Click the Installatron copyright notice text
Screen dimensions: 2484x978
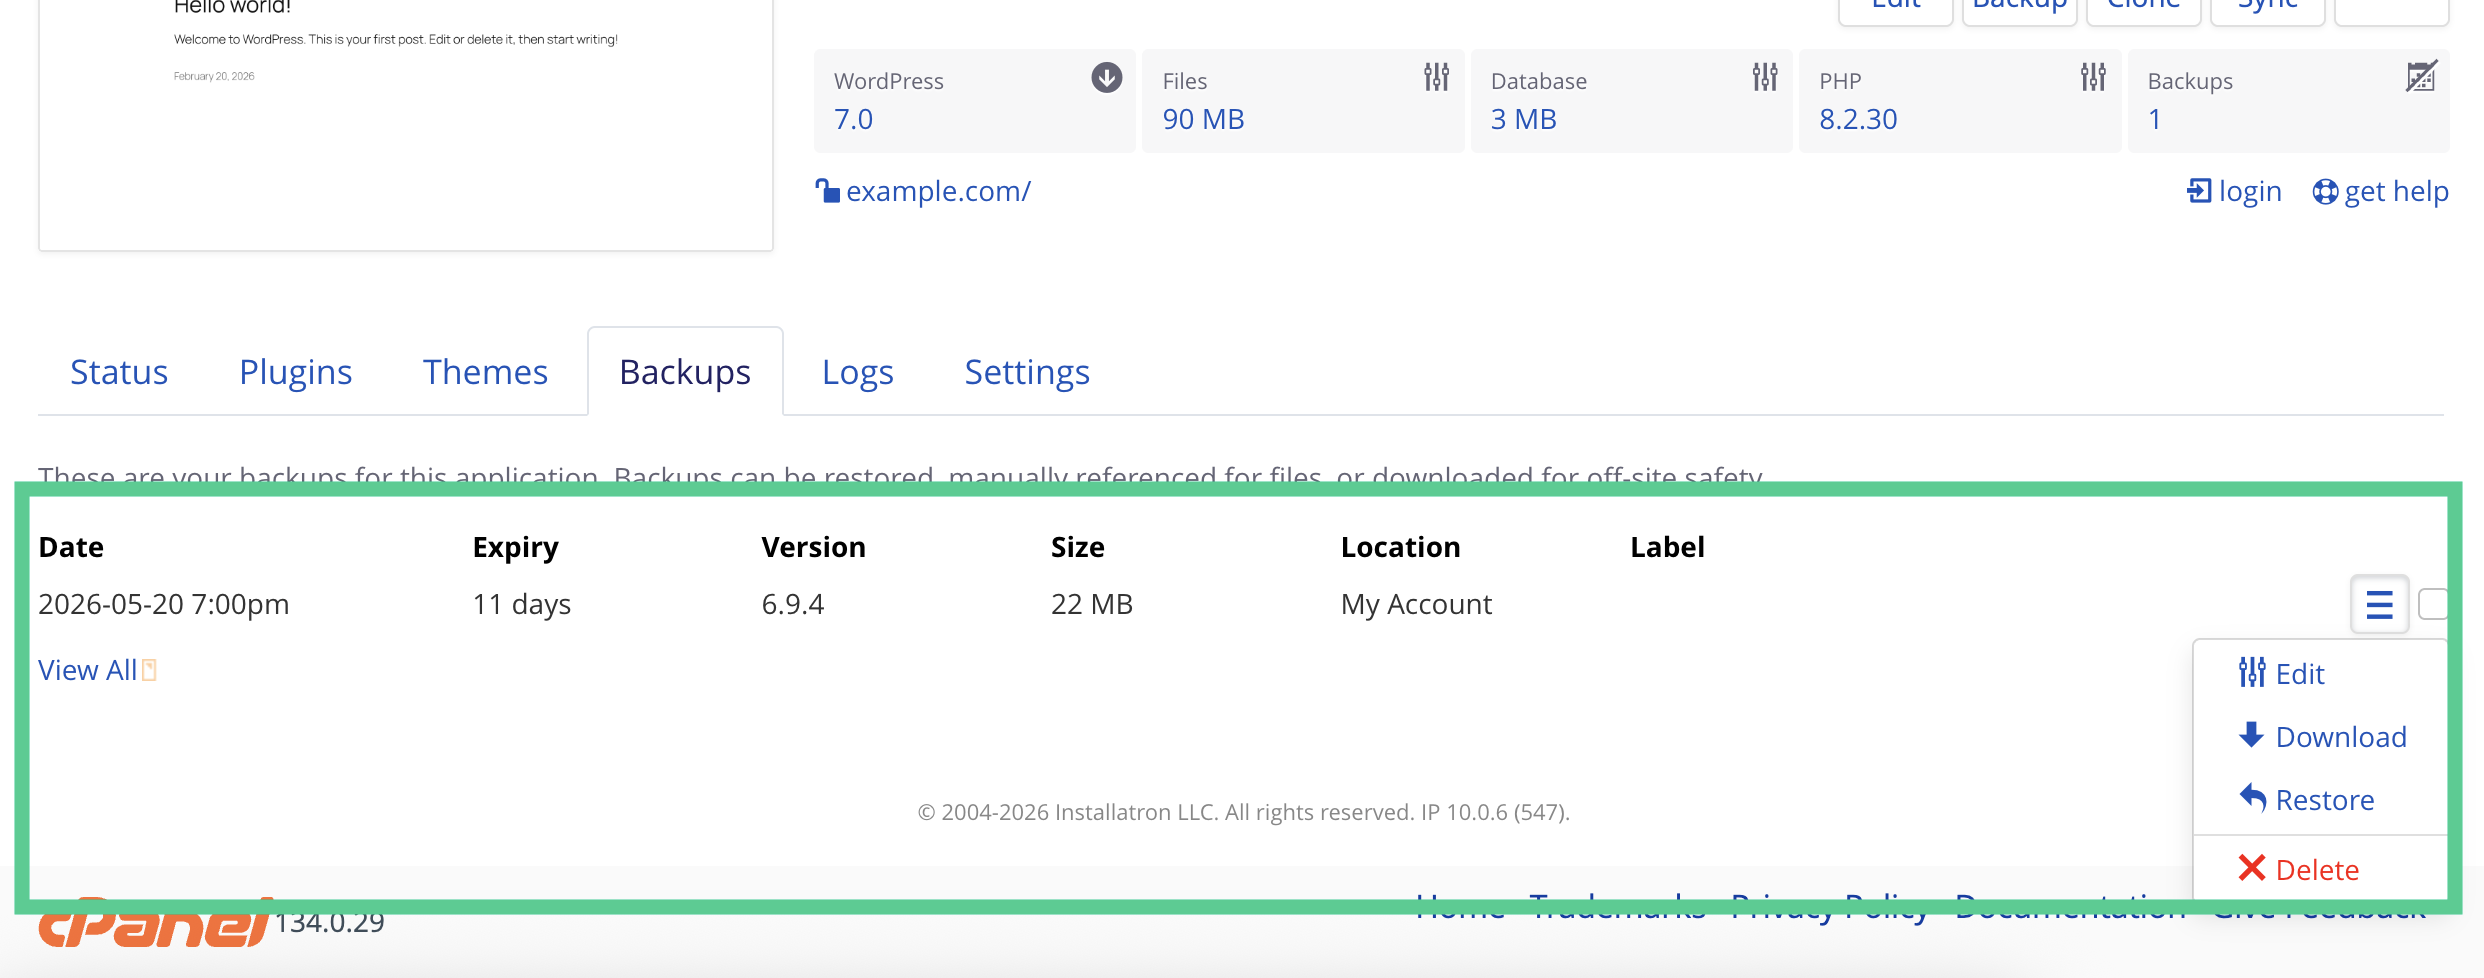(1243, 812)
